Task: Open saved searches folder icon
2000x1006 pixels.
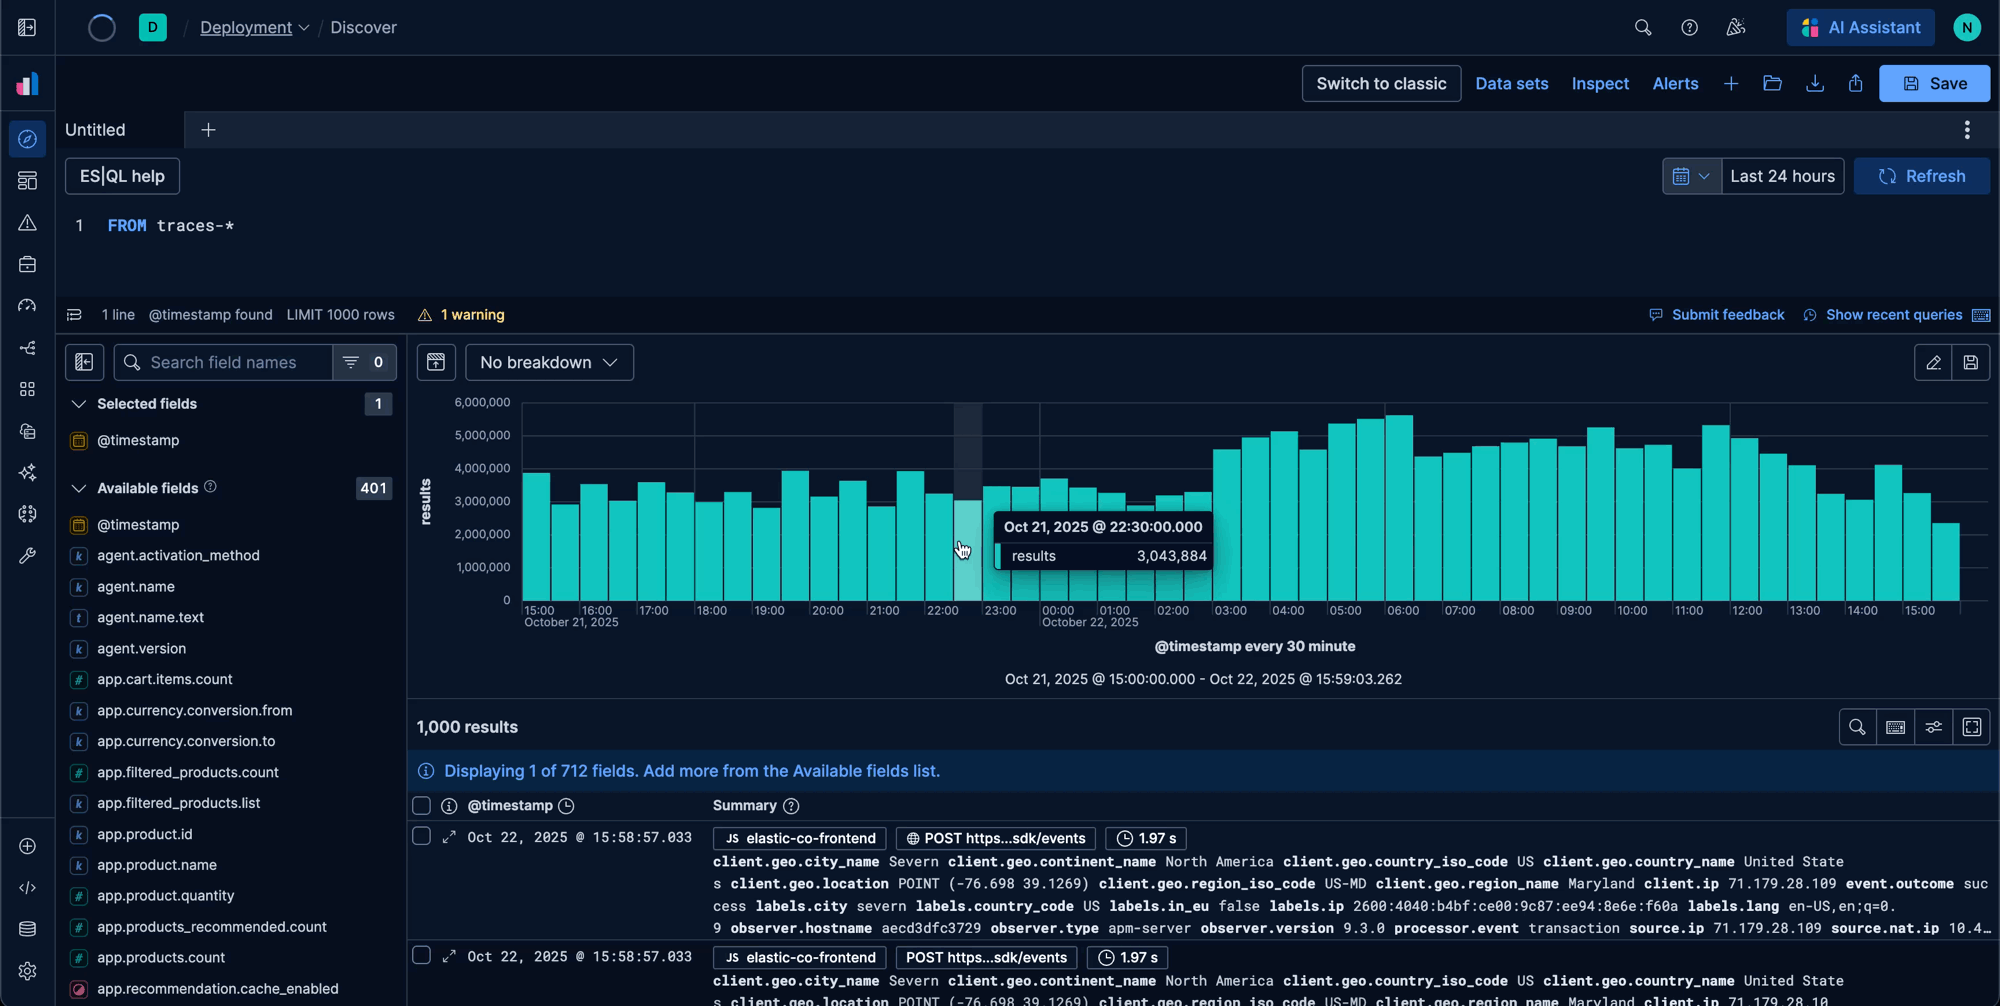Action: [1772, 84]
